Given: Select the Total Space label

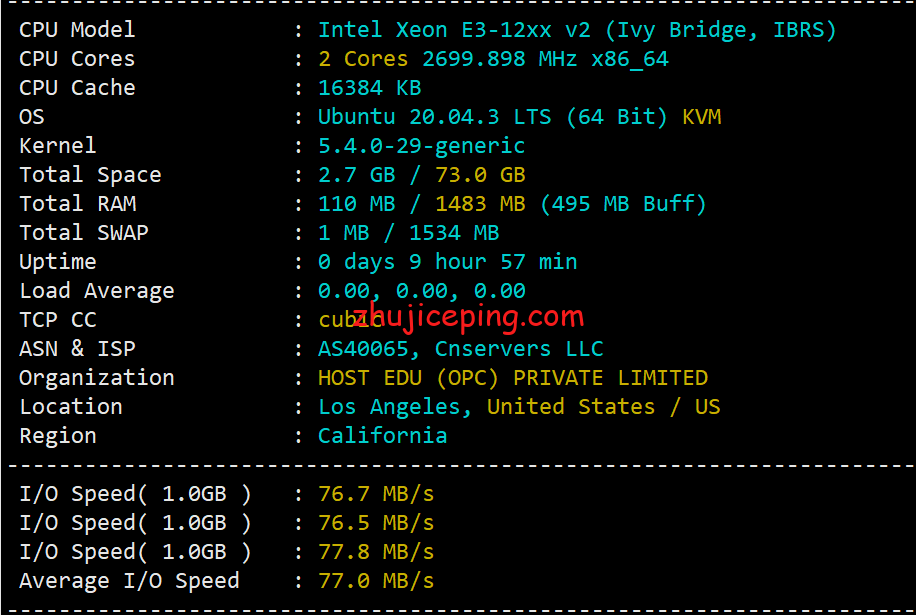Looking at the screenshot, I should [x=90, y=175].
